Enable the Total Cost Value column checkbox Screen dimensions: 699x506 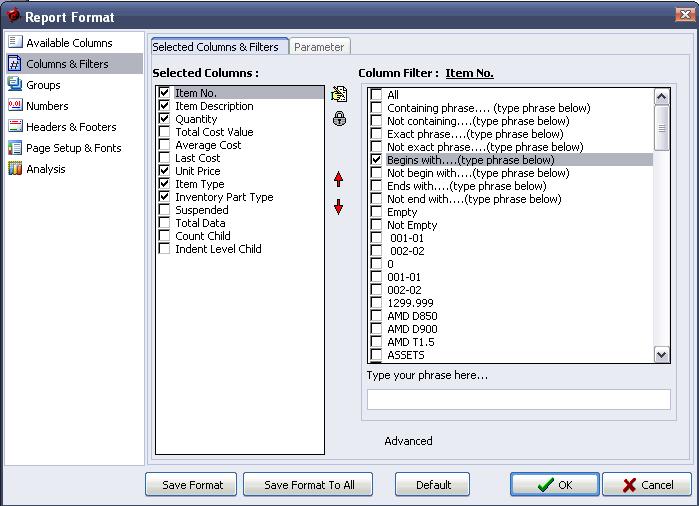tap(165, 132)
